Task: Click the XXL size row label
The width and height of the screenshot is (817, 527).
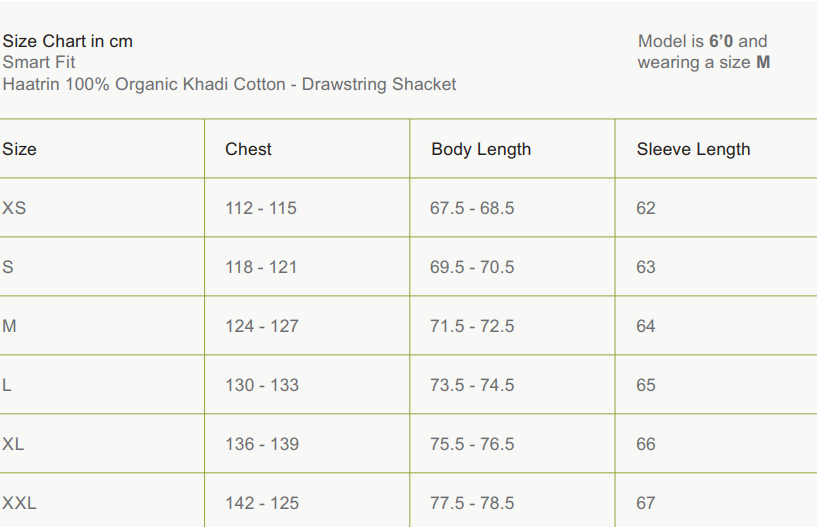Action: click(x=19, y=503)
